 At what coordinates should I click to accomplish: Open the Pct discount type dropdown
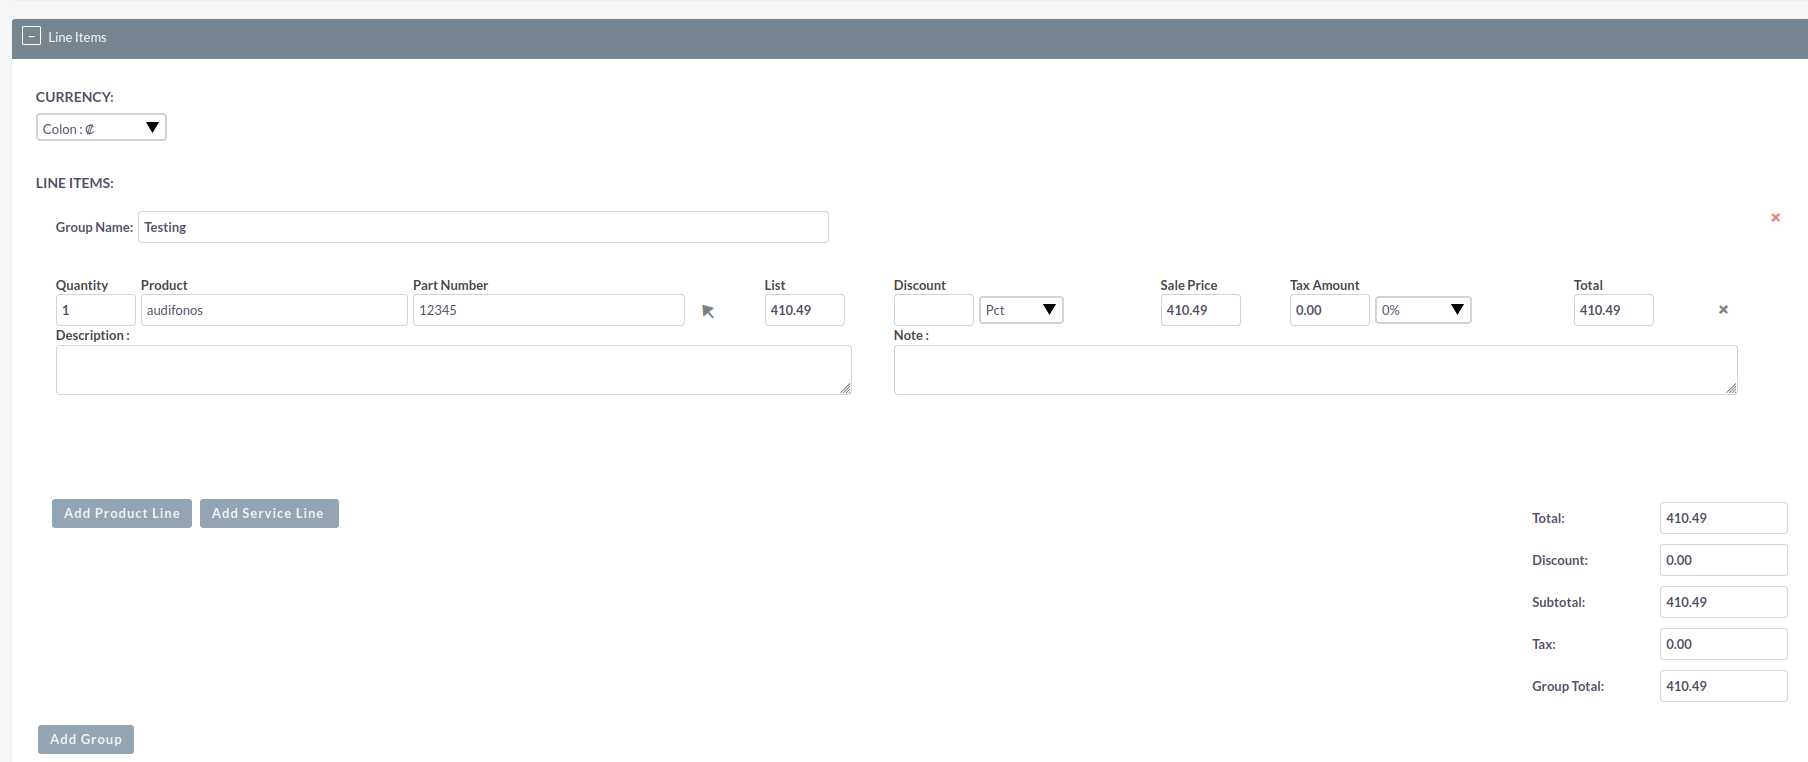[1021, 310]
